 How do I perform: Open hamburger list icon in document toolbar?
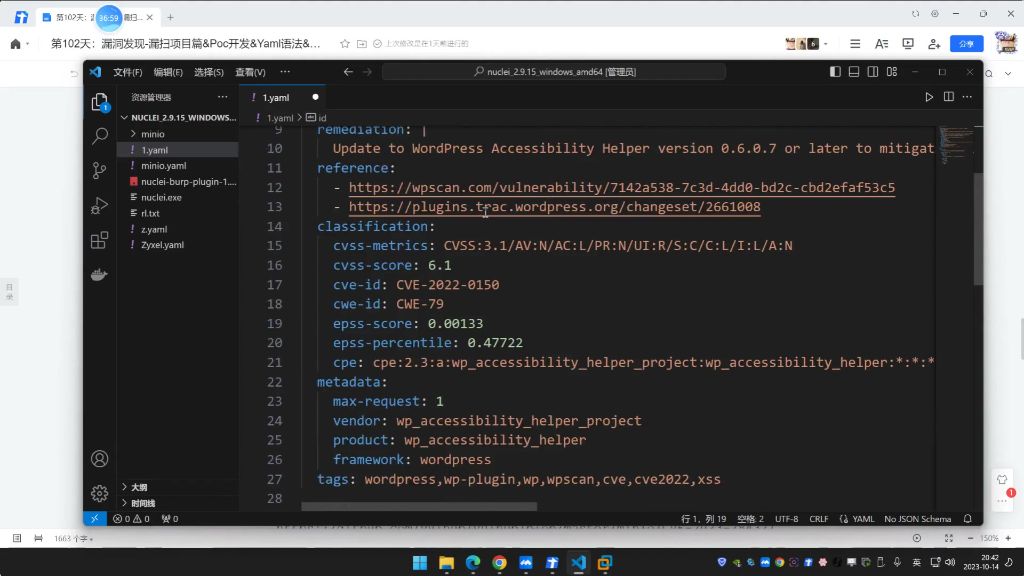855,44
